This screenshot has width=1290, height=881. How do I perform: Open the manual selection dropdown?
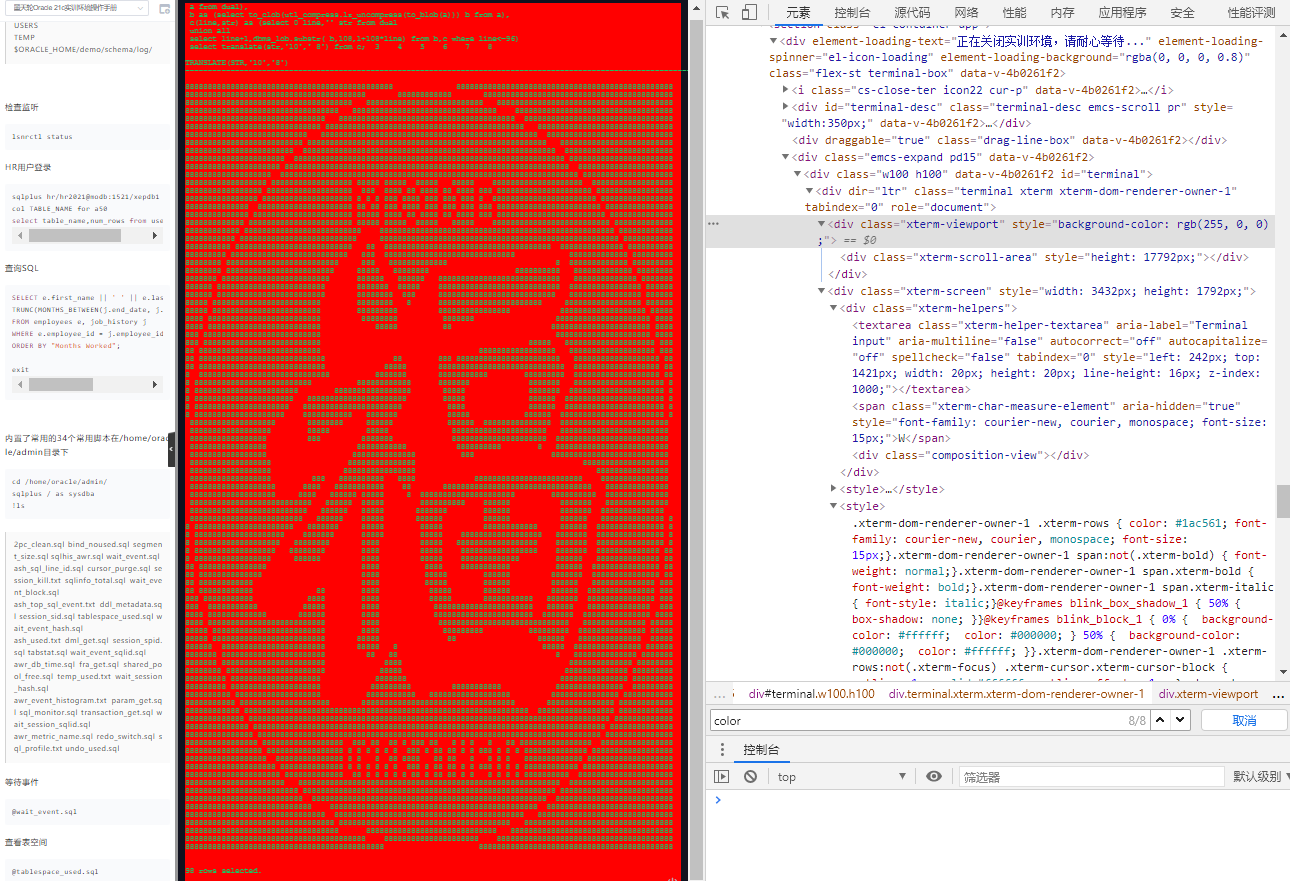point(77,8)
